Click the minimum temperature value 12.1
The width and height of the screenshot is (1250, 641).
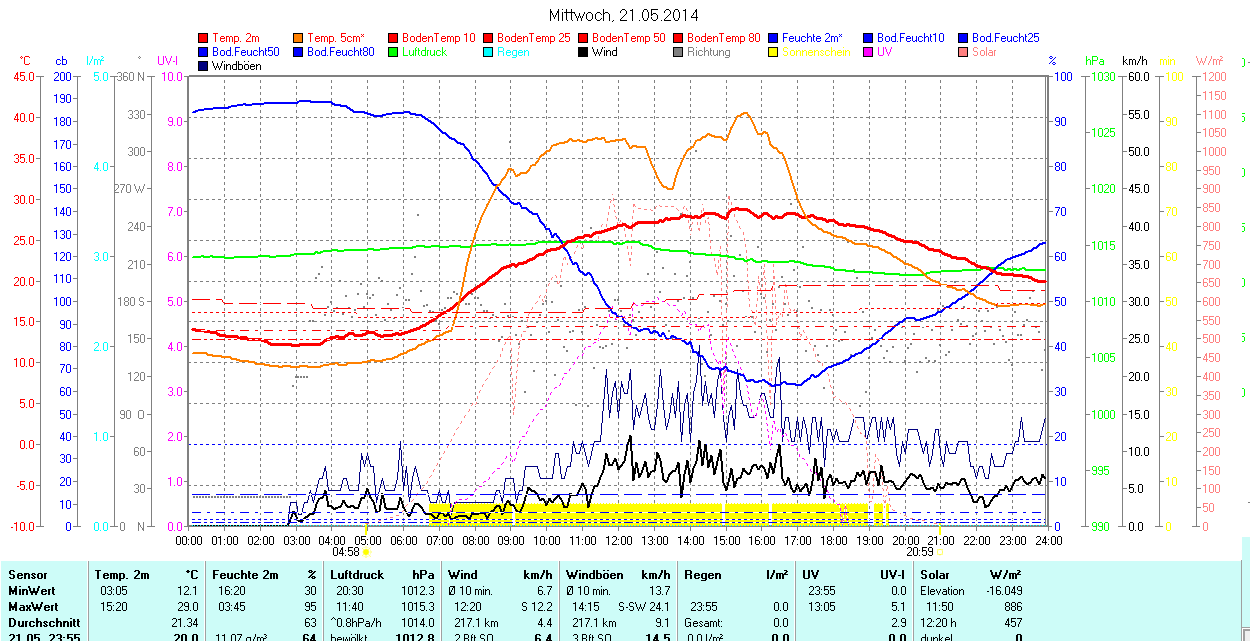pyautogui.click(x=188, y=591)
